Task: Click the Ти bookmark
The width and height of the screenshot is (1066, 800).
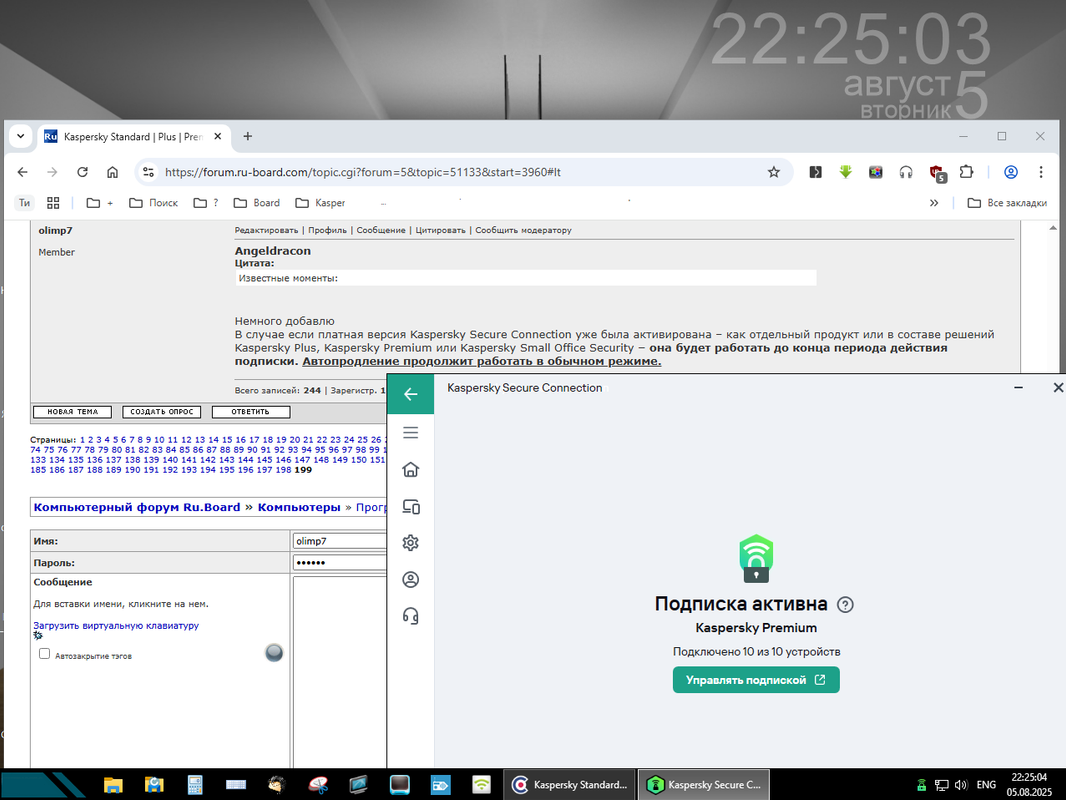Action: pos(24,203)
